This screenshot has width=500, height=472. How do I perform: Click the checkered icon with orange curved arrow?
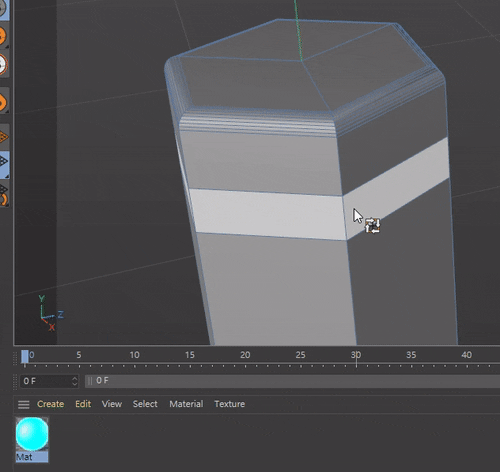[x=3, y=194]
